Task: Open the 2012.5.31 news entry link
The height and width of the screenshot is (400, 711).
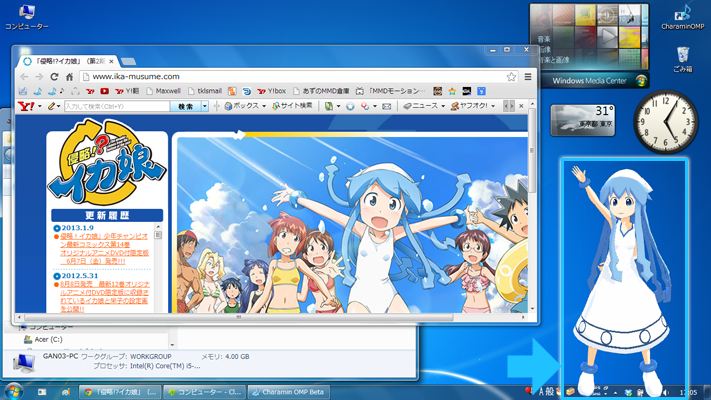Action: (x=105, y=296)
